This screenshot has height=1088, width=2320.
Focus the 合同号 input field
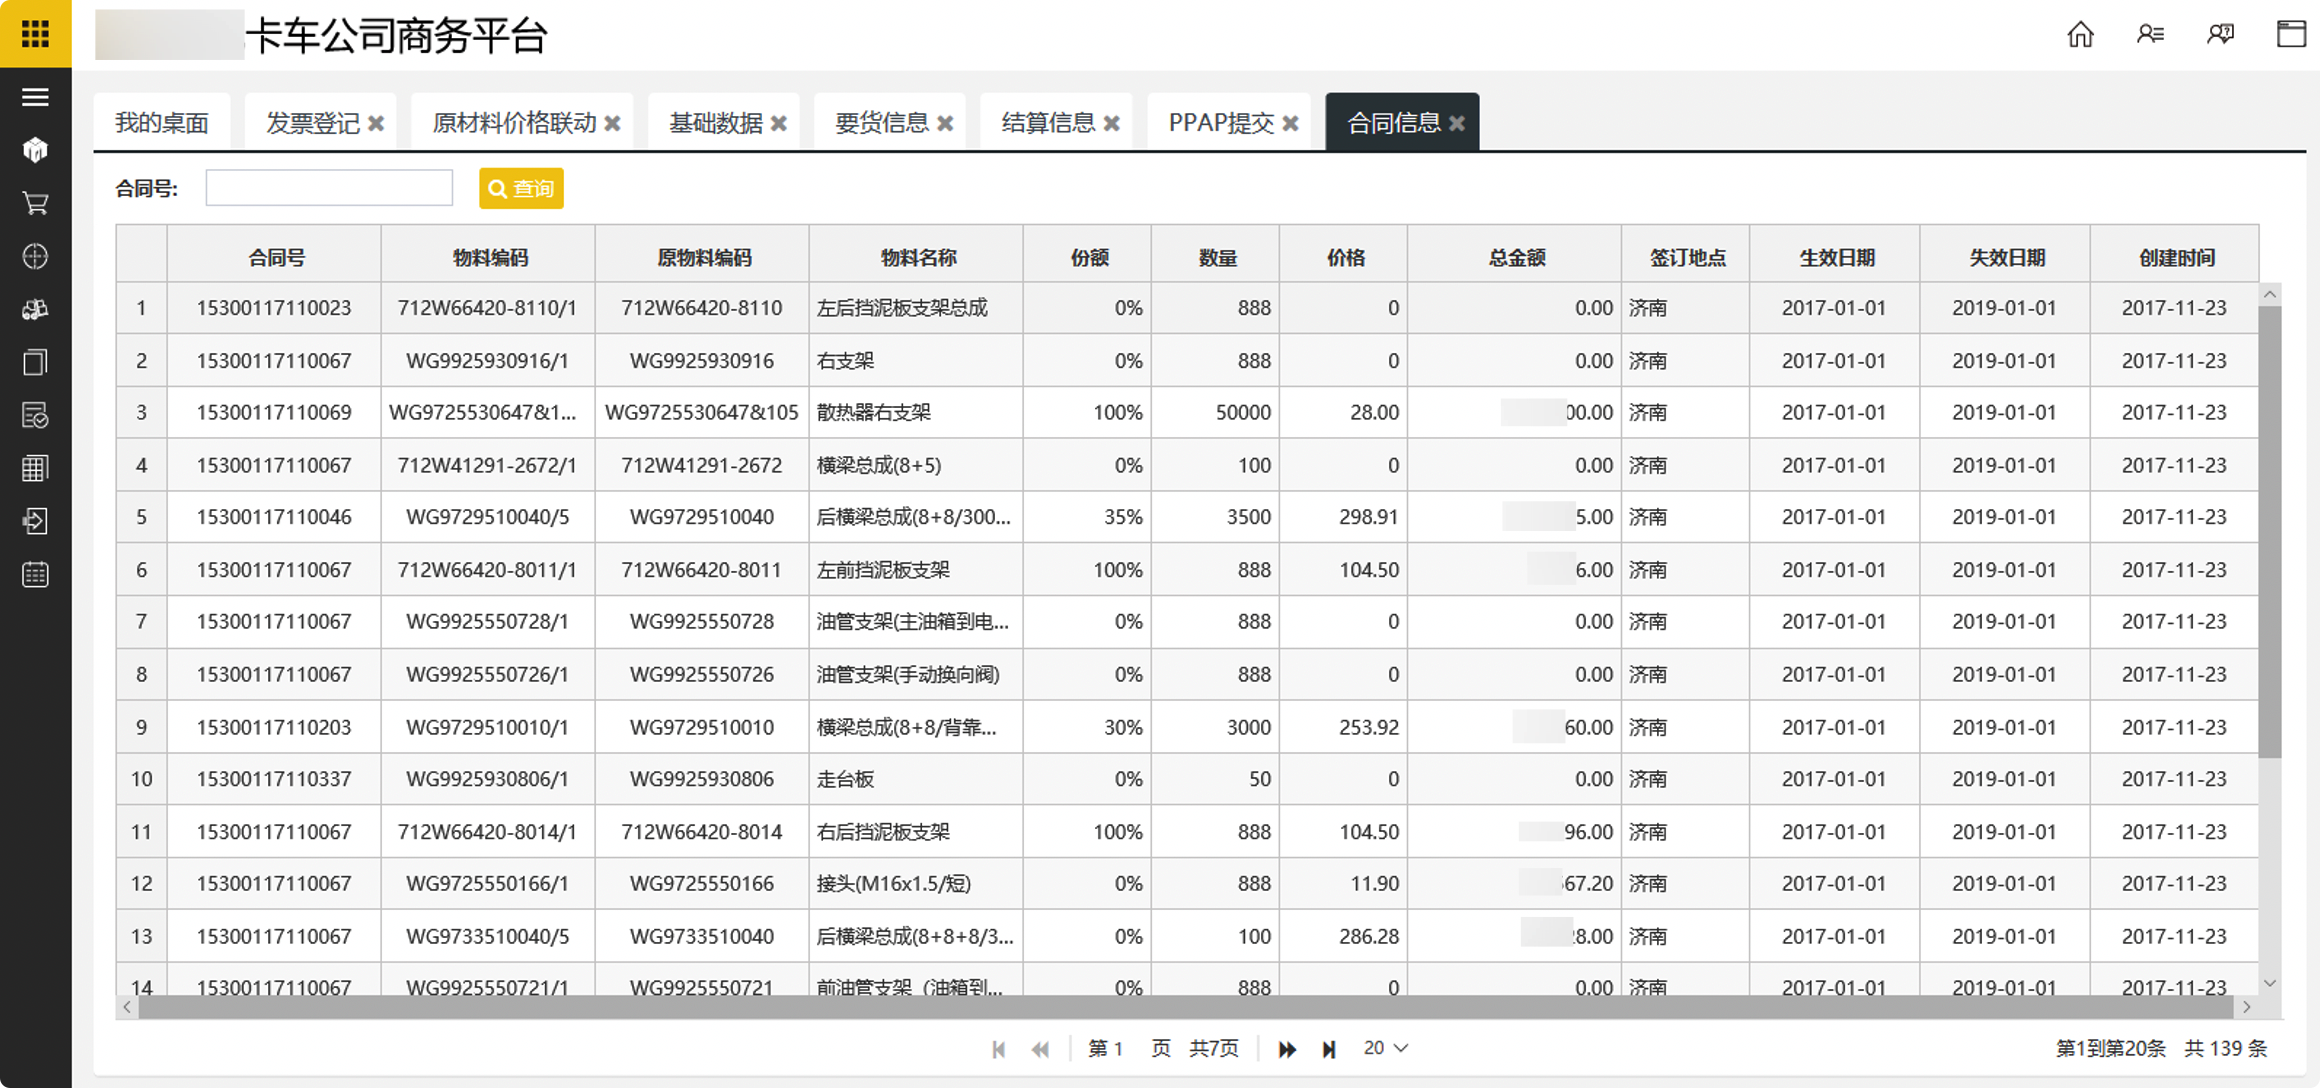pyautogui.click(x=329, y=188)
